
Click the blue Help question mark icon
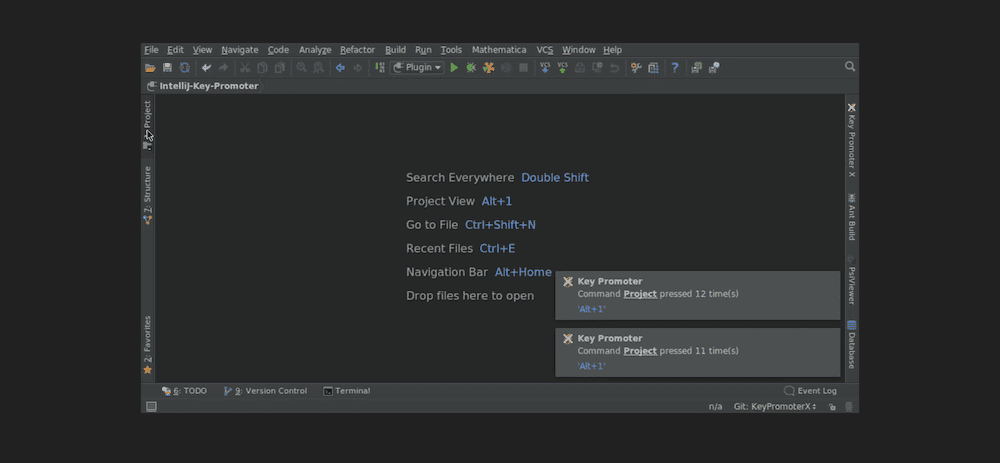[675, 68]
